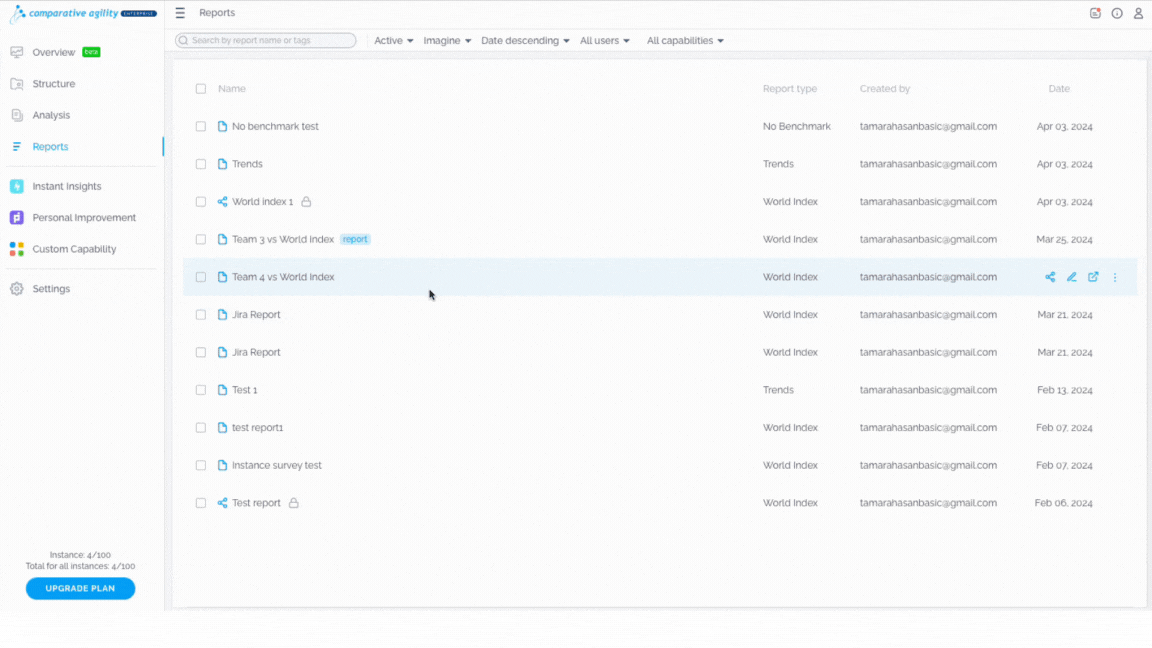1152x648 pixels.
Task: Click the Overview sidebar icon
Action: (x=17, y=52)
